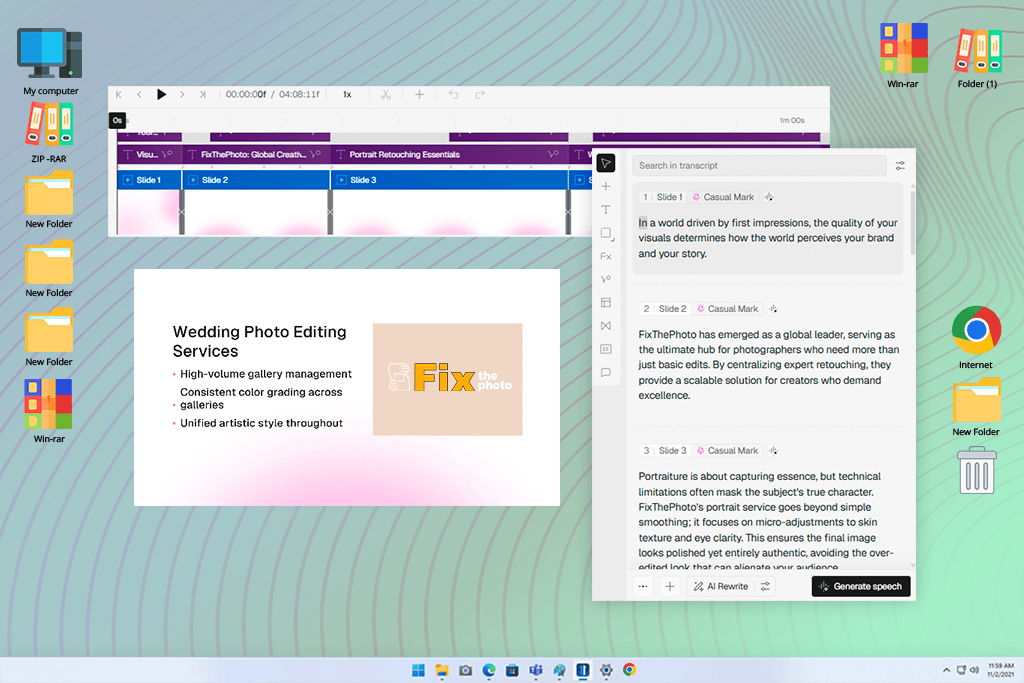Screen dimensions: 1024x683
Task: Click the transcript panel scrollbar
Action: point(912,222)
